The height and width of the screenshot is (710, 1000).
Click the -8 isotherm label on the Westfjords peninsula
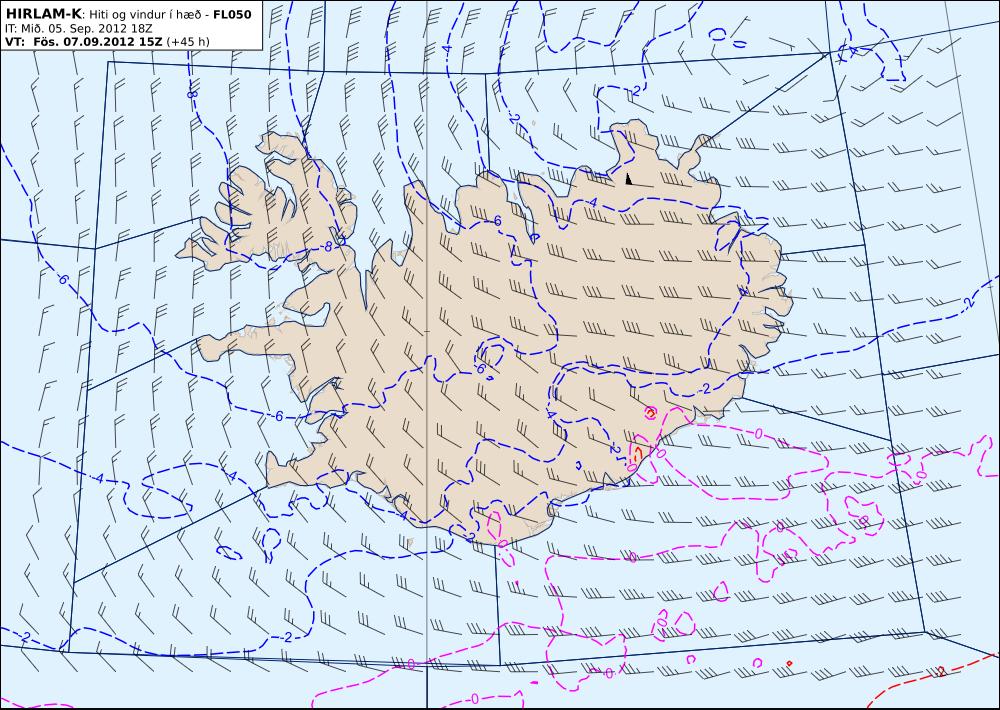[x=326, y=247]
